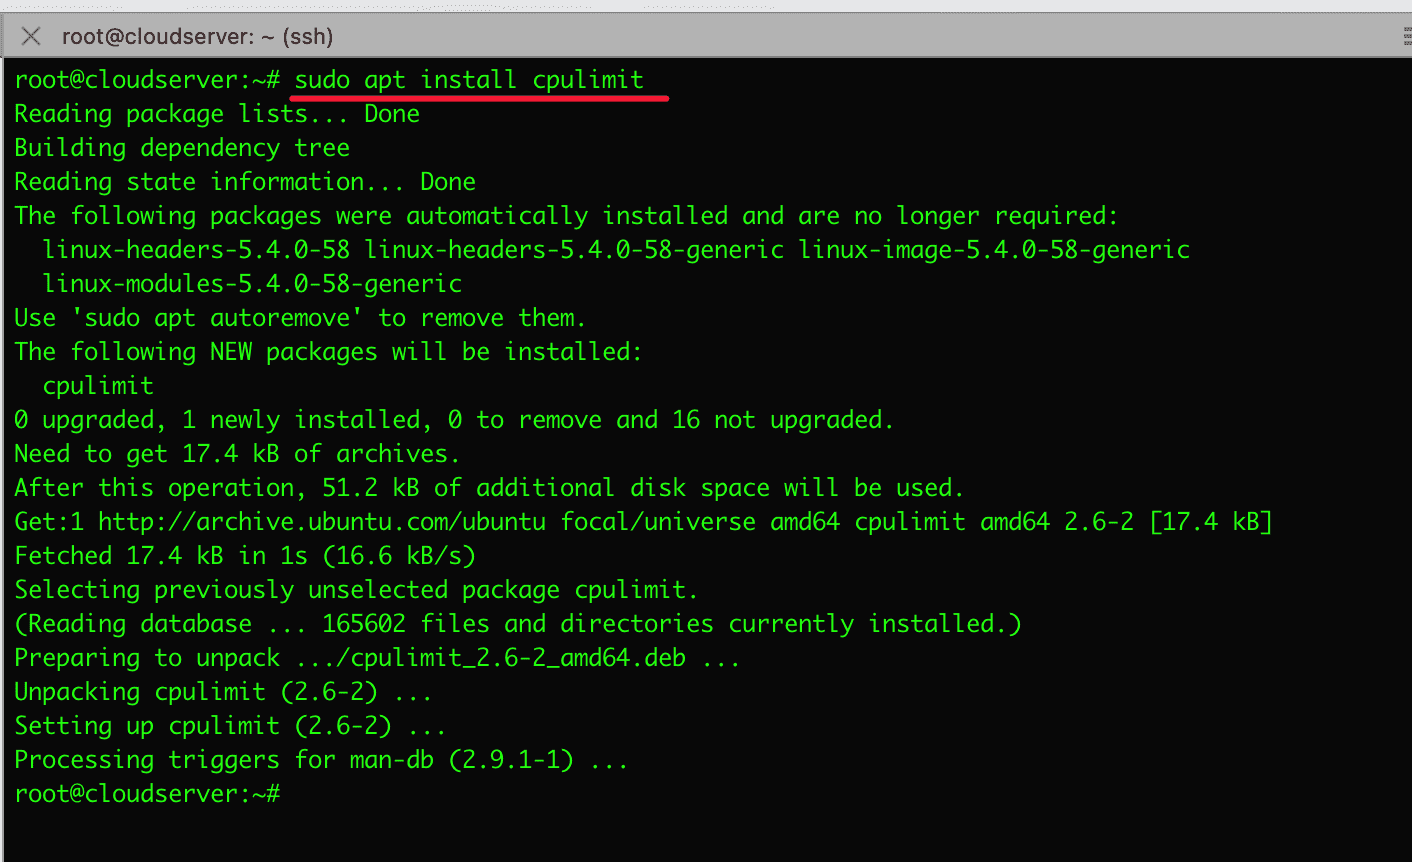Select the root@cloudserver: ~ (ssh) tab
This screenshot has height=862, width=1412.
pyautogui.click(x=197, y=37)
